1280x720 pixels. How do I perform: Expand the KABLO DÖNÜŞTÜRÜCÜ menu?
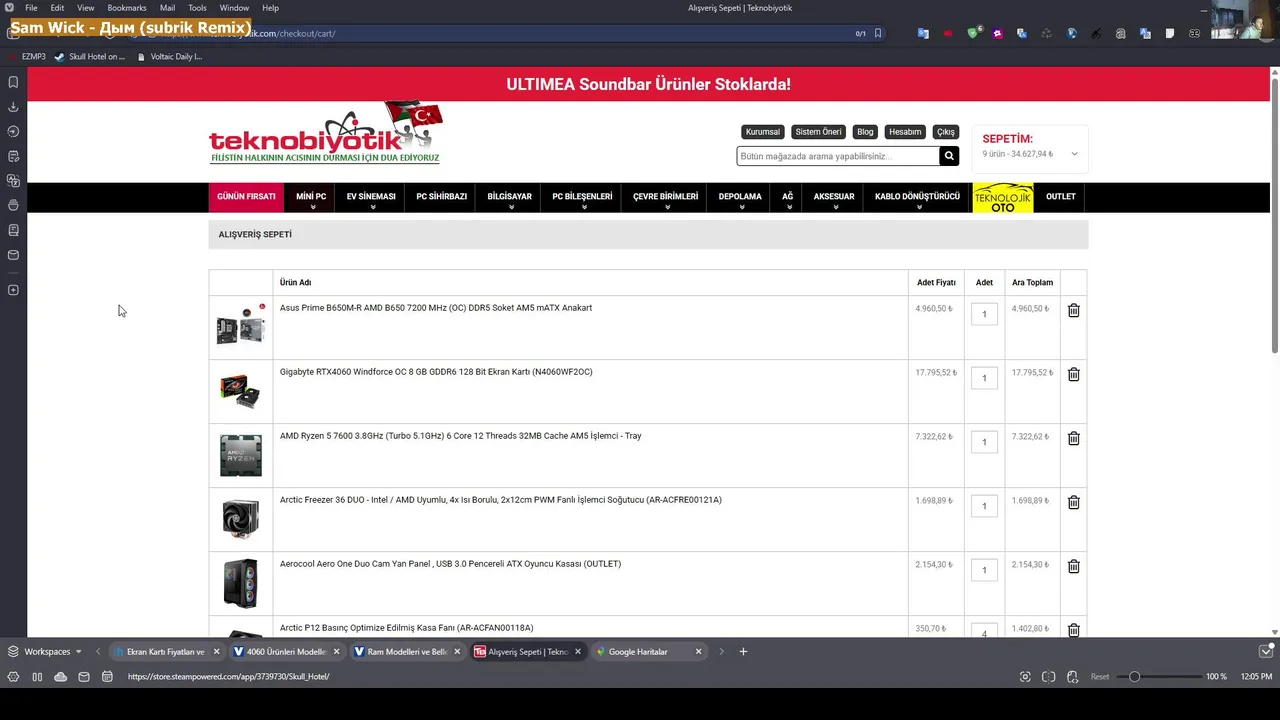[917, 198]
